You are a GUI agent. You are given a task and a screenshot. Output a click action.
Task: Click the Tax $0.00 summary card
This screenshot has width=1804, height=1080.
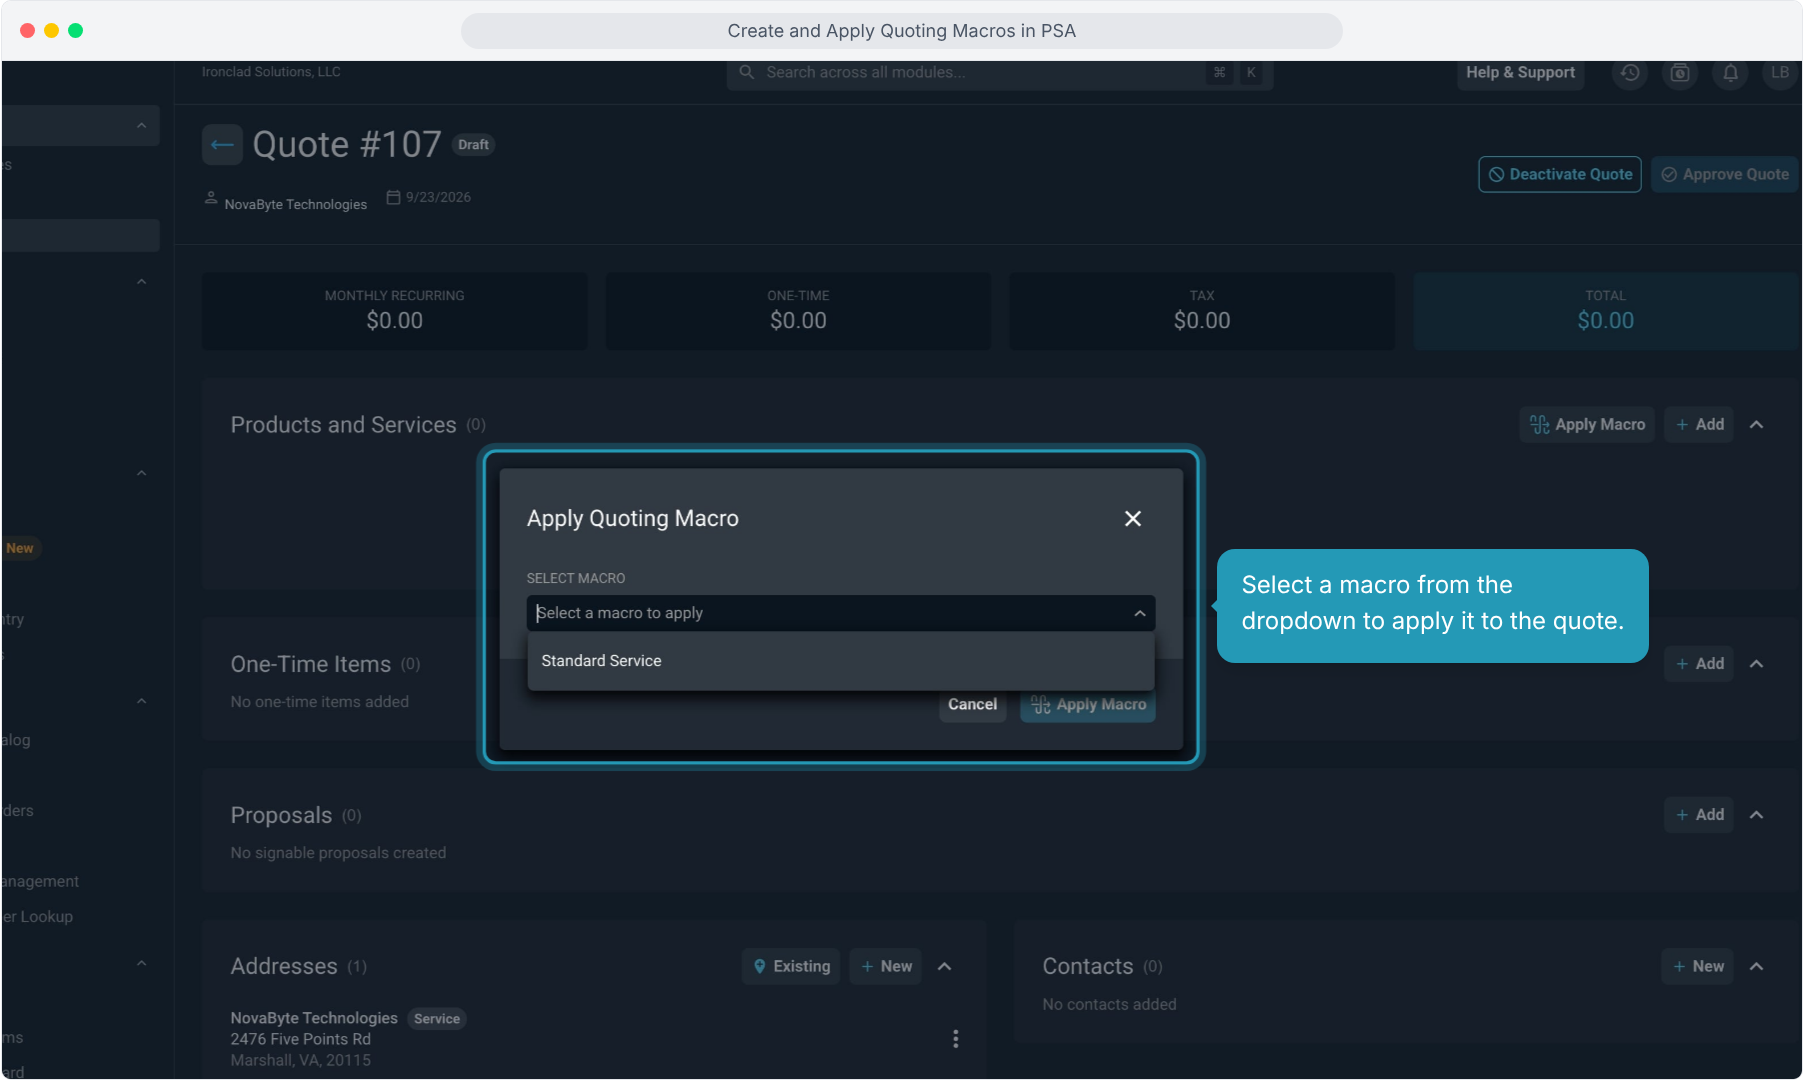(x=1202, y=310)
